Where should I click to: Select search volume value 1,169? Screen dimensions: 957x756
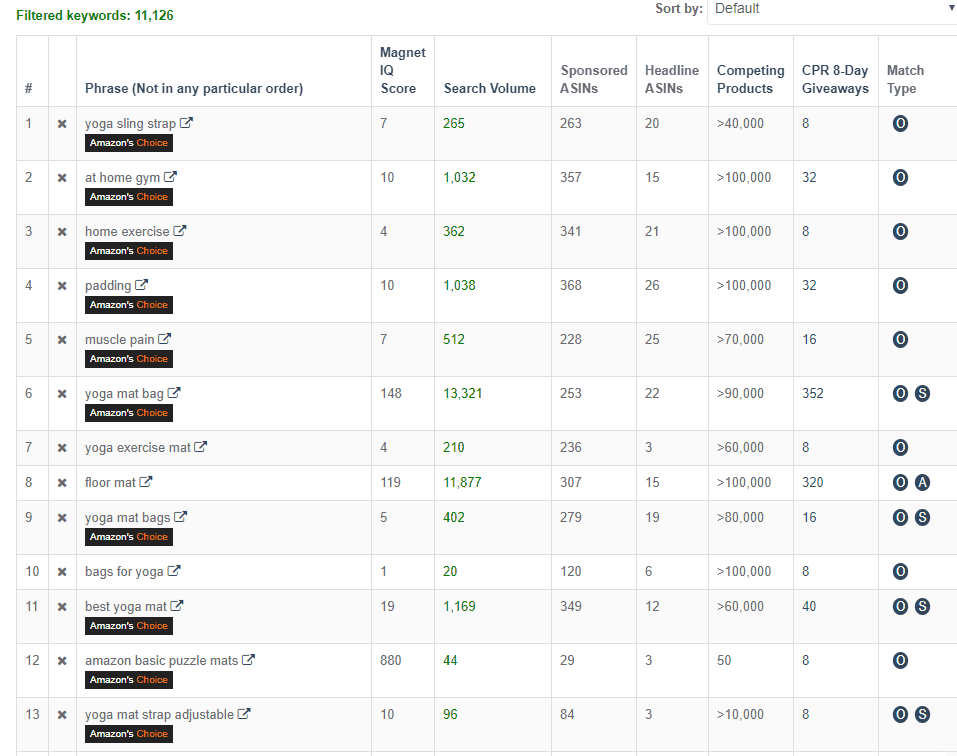459,607
